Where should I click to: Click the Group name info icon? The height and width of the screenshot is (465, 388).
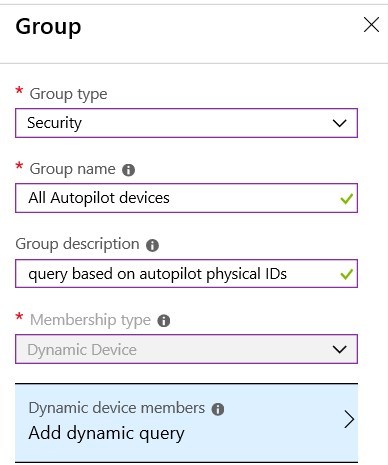tap(128, 170)
